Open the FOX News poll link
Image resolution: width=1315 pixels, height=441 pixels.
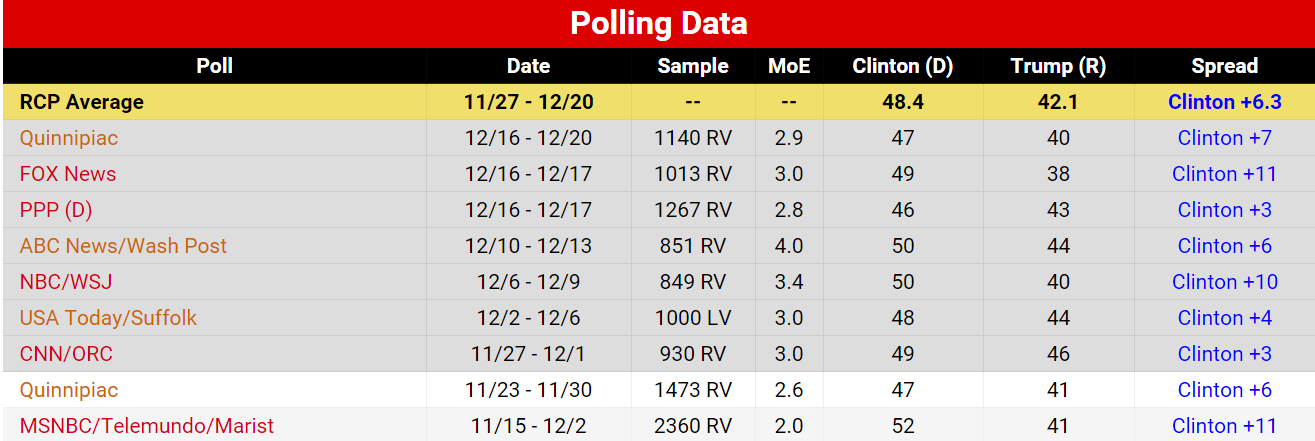68,174
